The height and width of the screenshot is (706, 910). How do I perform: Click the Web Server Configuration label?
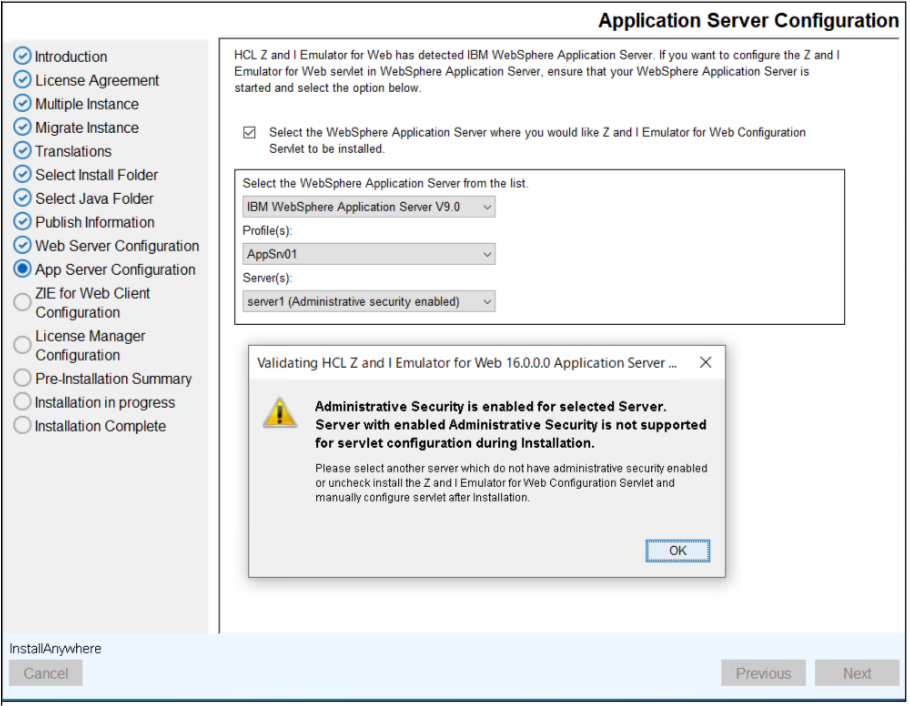pos(117,246)
